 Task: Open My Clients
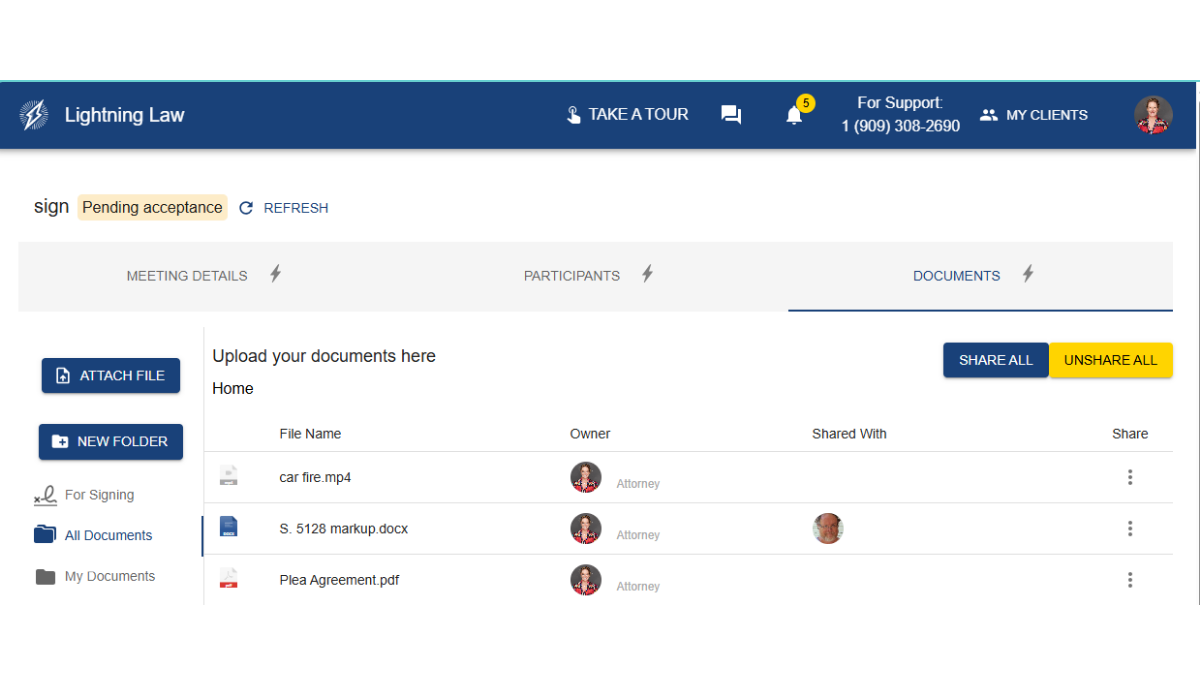(x=1033, y=115)
